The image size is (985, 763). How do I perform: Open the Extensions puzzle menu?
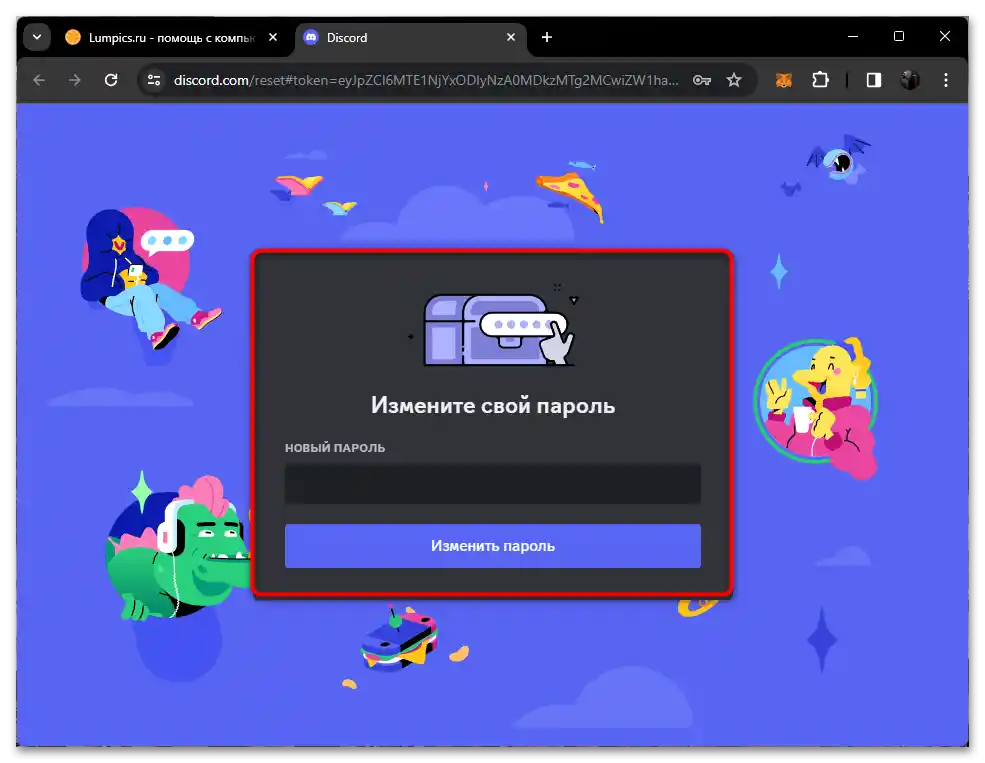[x=820, y=80]
